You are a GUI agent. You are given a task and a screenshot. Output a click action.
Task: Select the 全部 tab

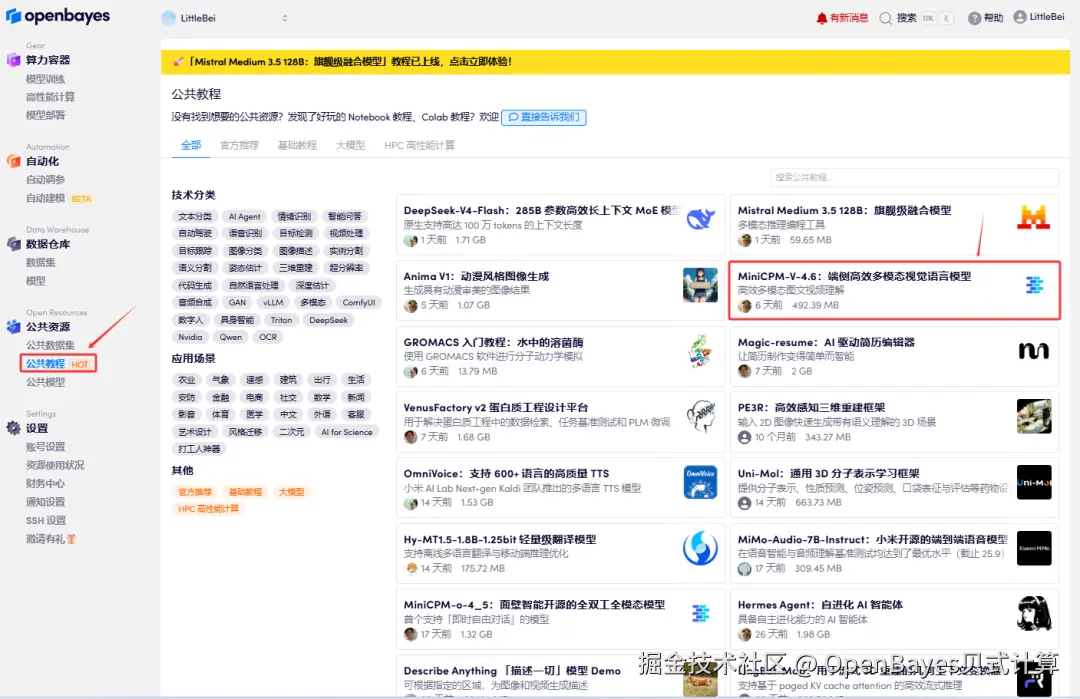pos(191,145)
